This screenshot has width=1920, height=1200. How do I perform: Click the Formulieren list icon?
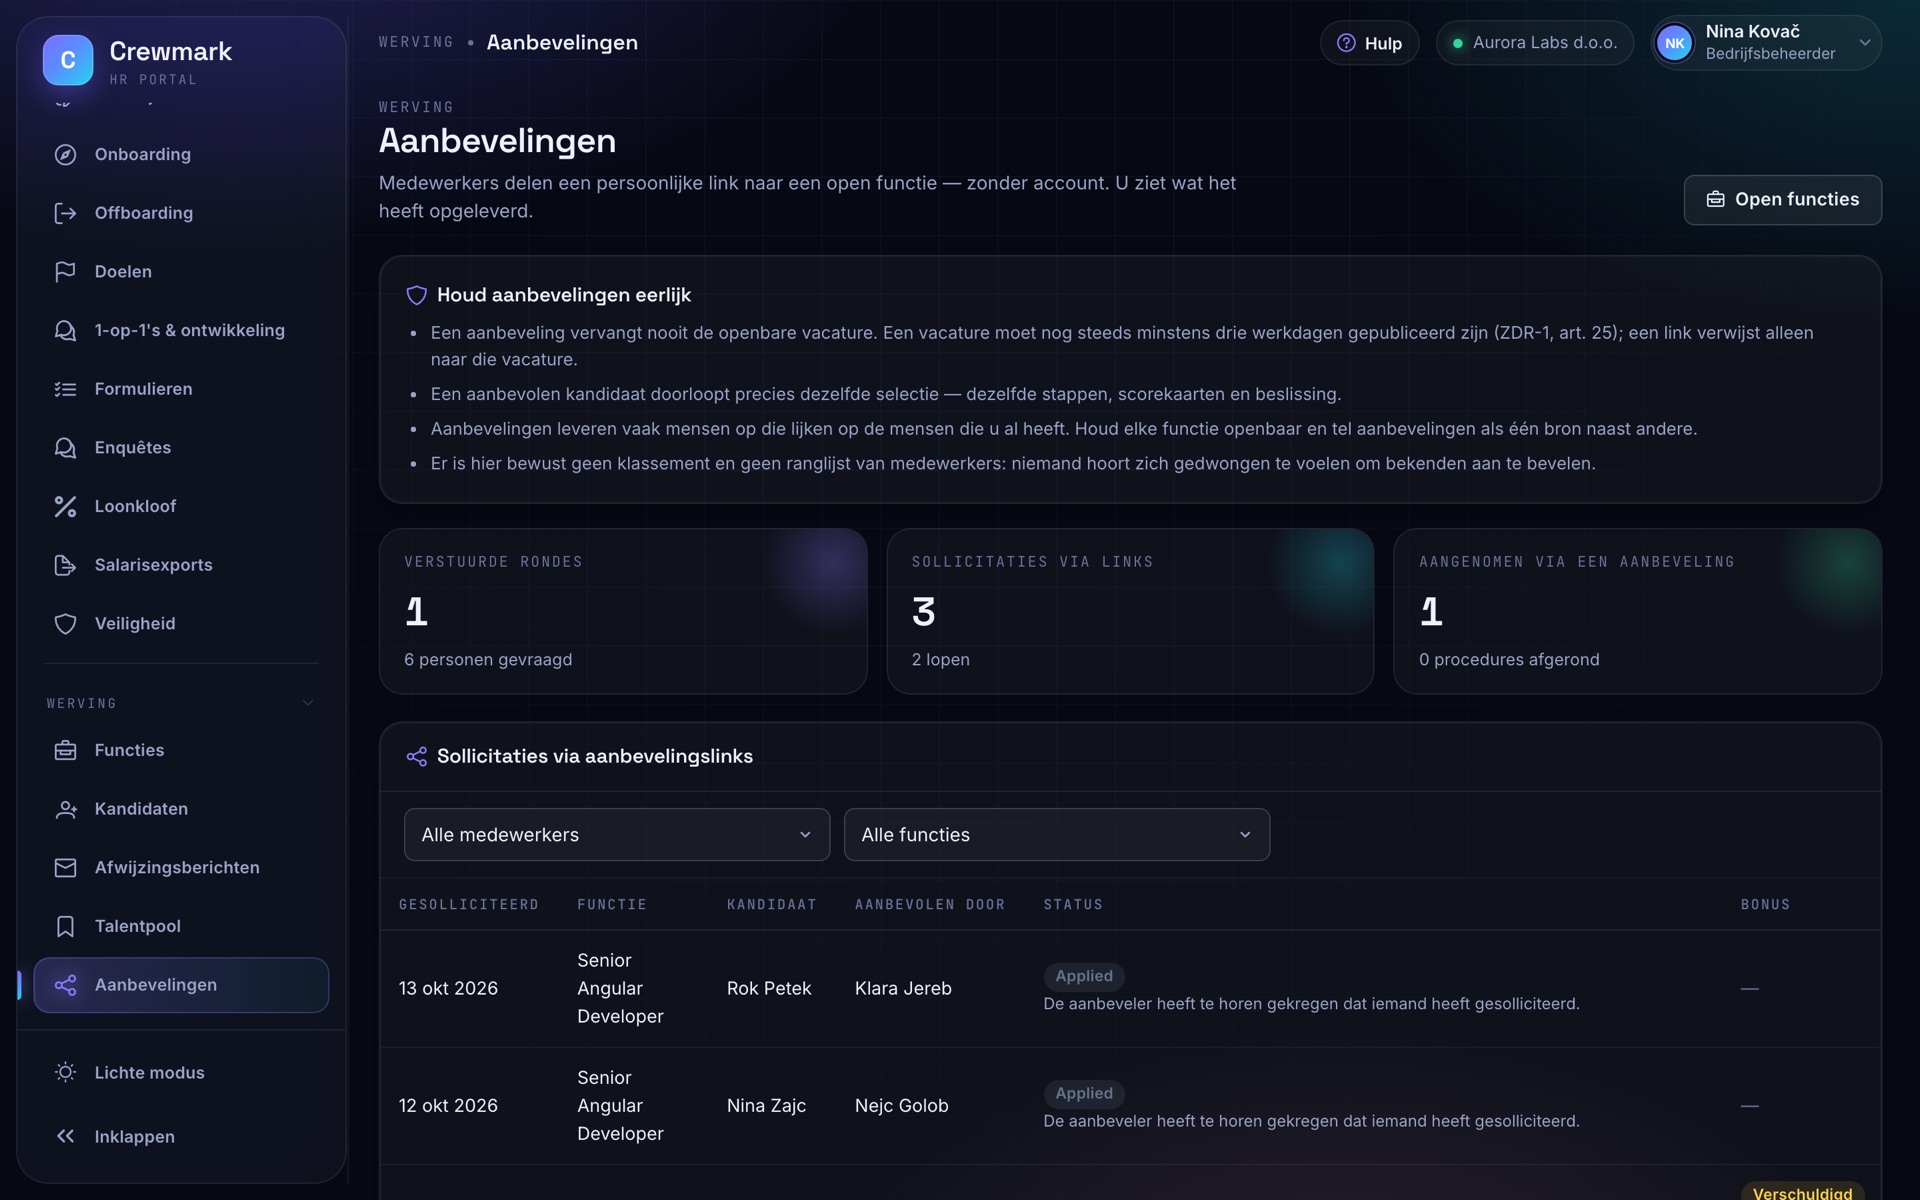[x=65, y=389]
